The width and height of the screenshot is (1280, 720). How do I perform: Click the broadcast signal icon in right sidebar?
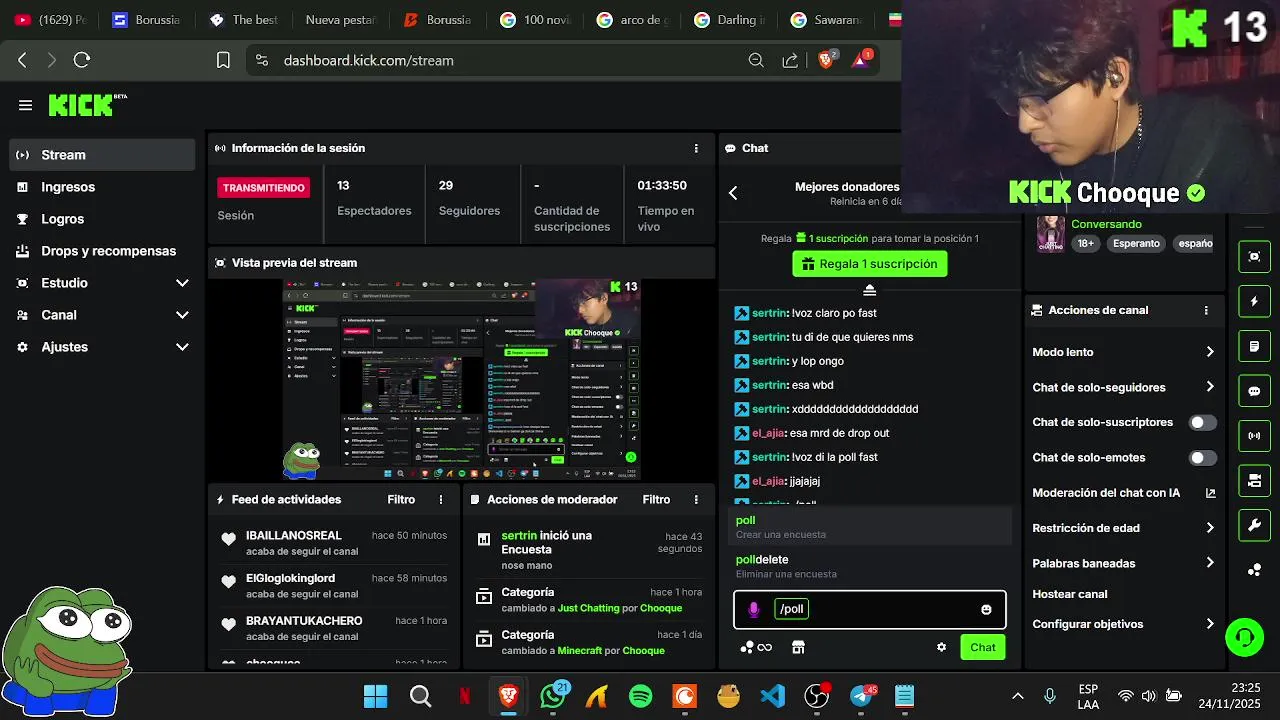point(1254,436)
